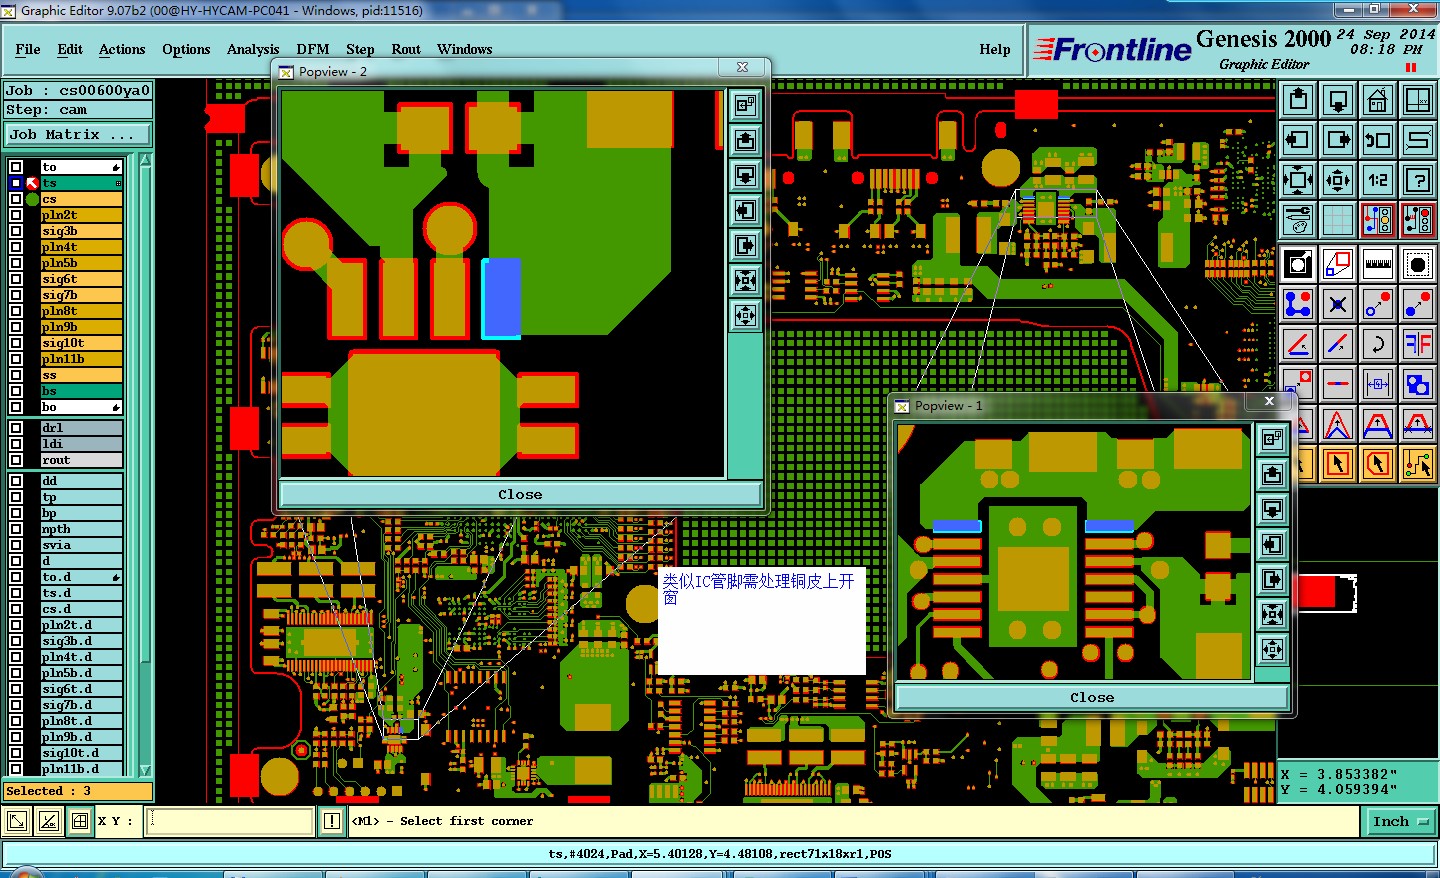Select the layer name sig10t
Image resolution: width=1440 pixels, height=878 pixels.
click(x=81, y=343)
